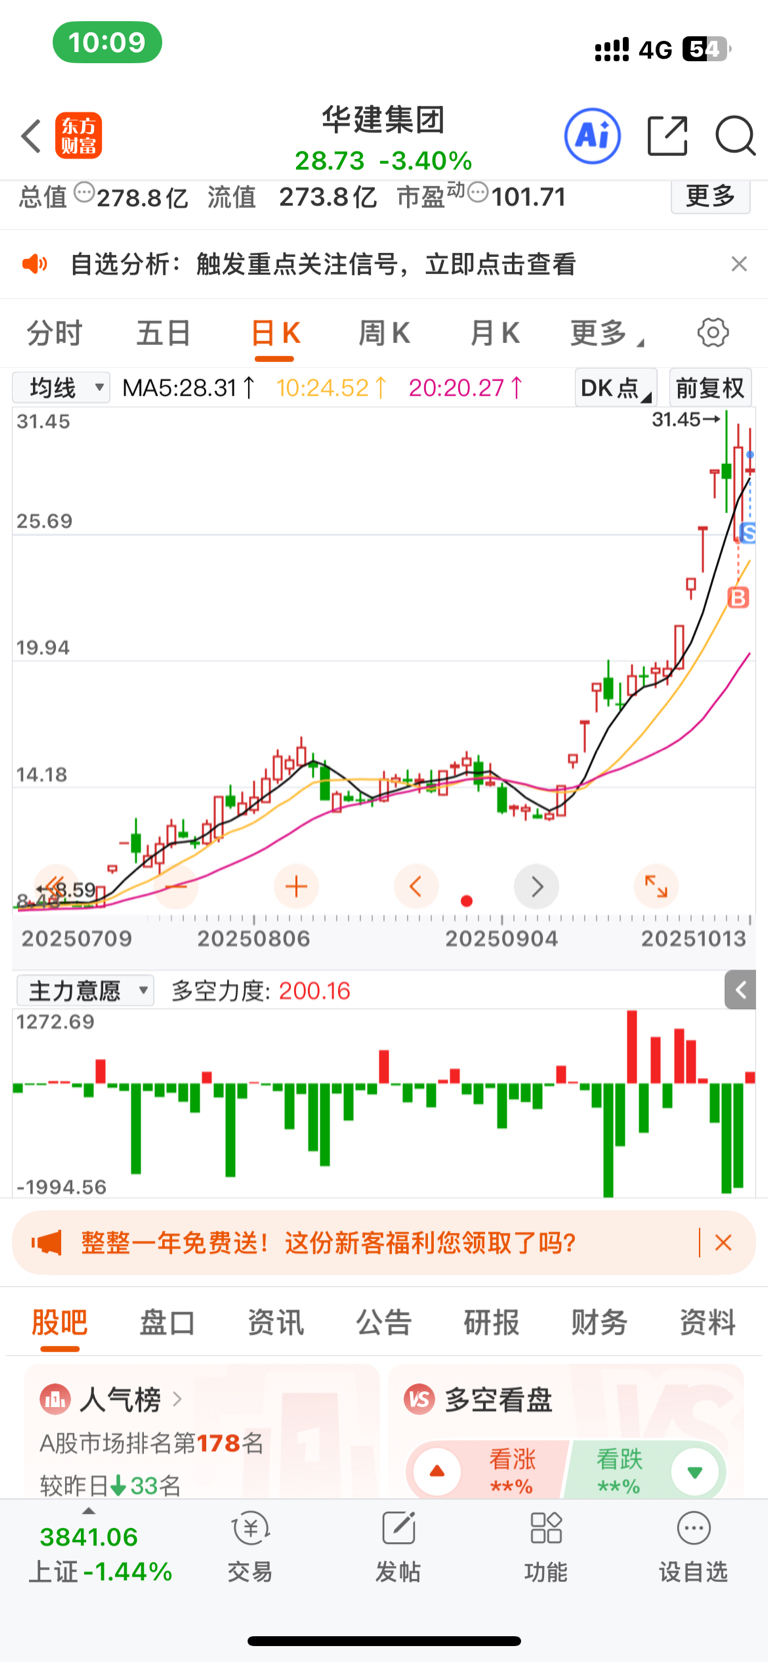This screenshot has height=1663, width=768.
Task: Tap the 自选分析 alert message text
Action: (x=323, y=264)
